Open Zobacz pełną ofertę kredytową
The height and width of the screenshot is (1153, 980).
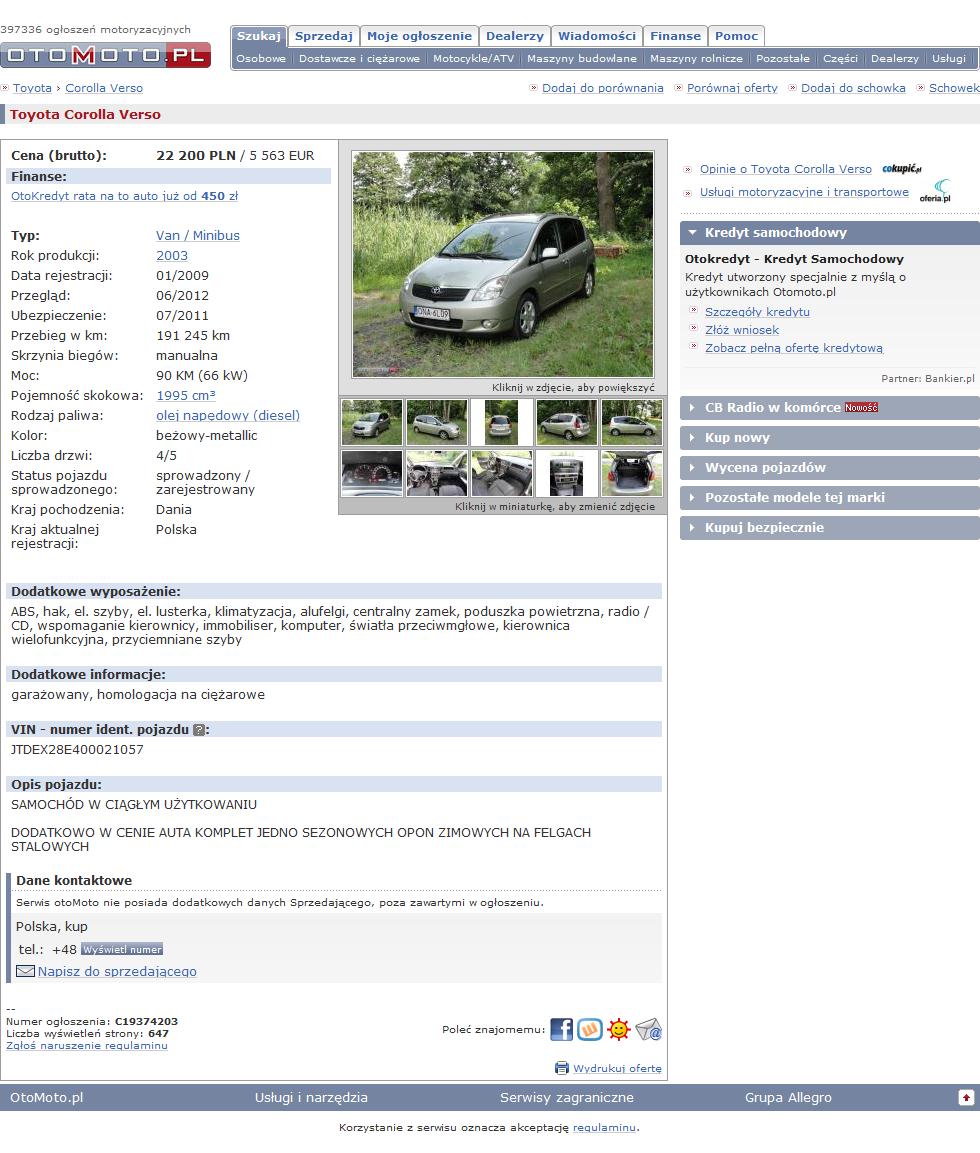click(x=794, y=348)
